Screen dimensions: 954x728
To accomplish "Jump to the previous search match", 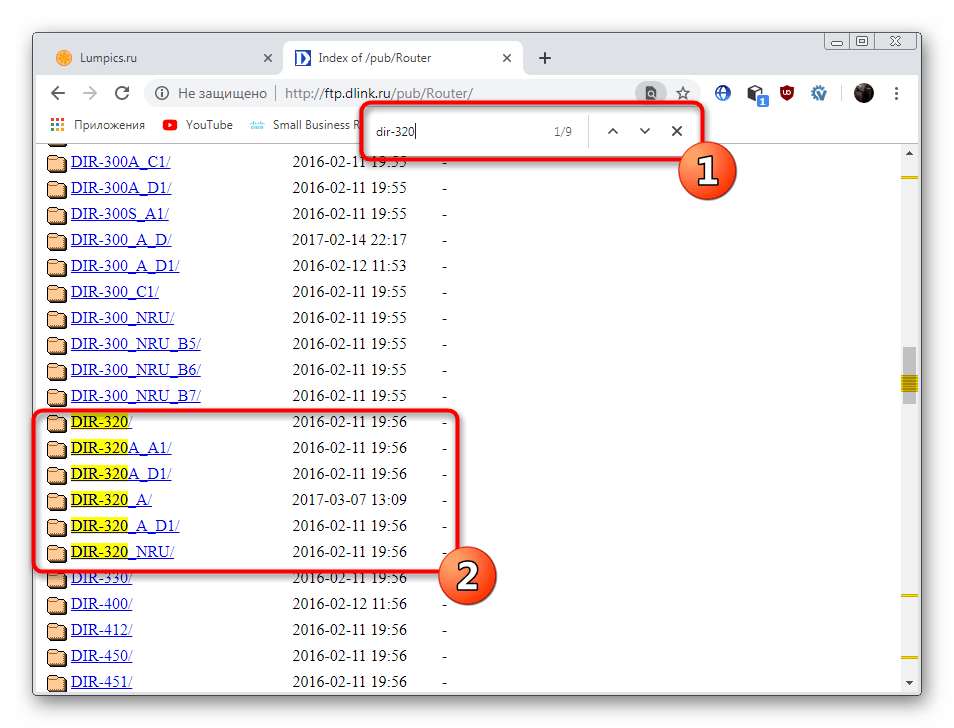I will pyautogui.click(x=613, y=131).
